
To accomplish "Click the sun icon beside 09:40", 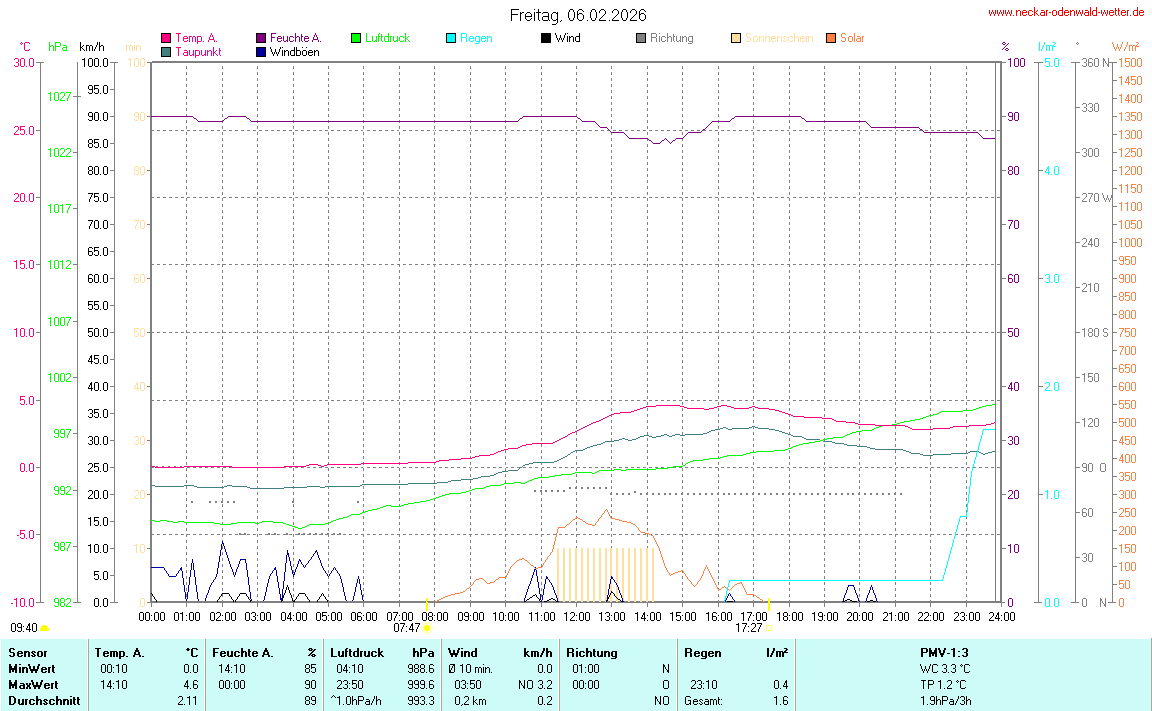I will pyautogui.click(x=45, y=628).
